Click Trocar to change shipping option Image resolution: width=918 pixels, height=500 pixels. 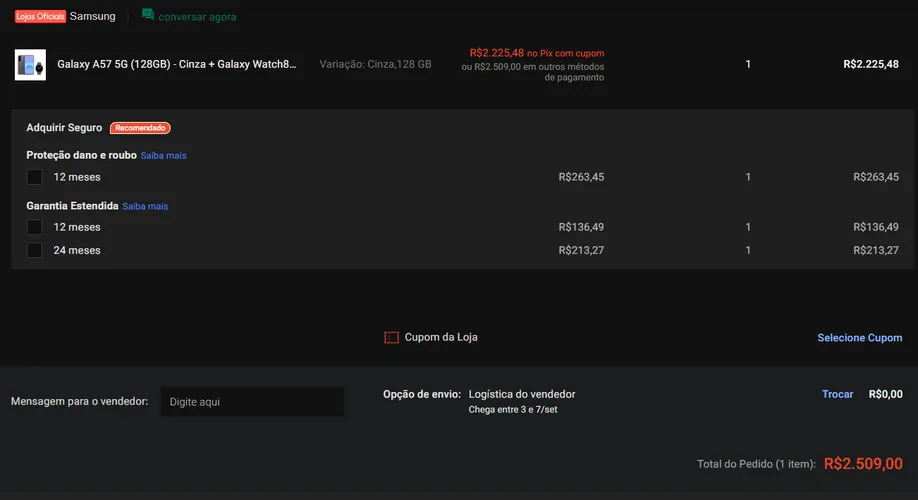[x=837, y=395]
